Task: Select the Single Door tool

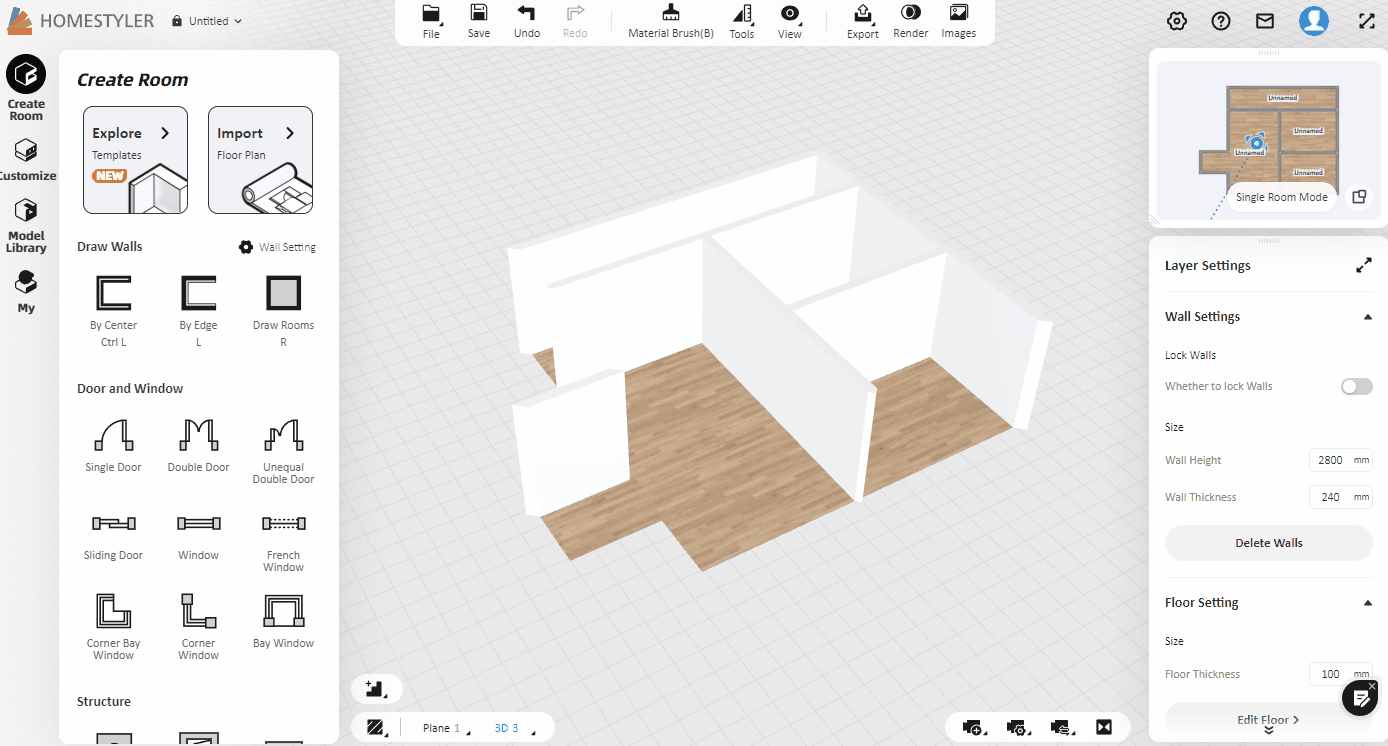Action: click(113, 445)
